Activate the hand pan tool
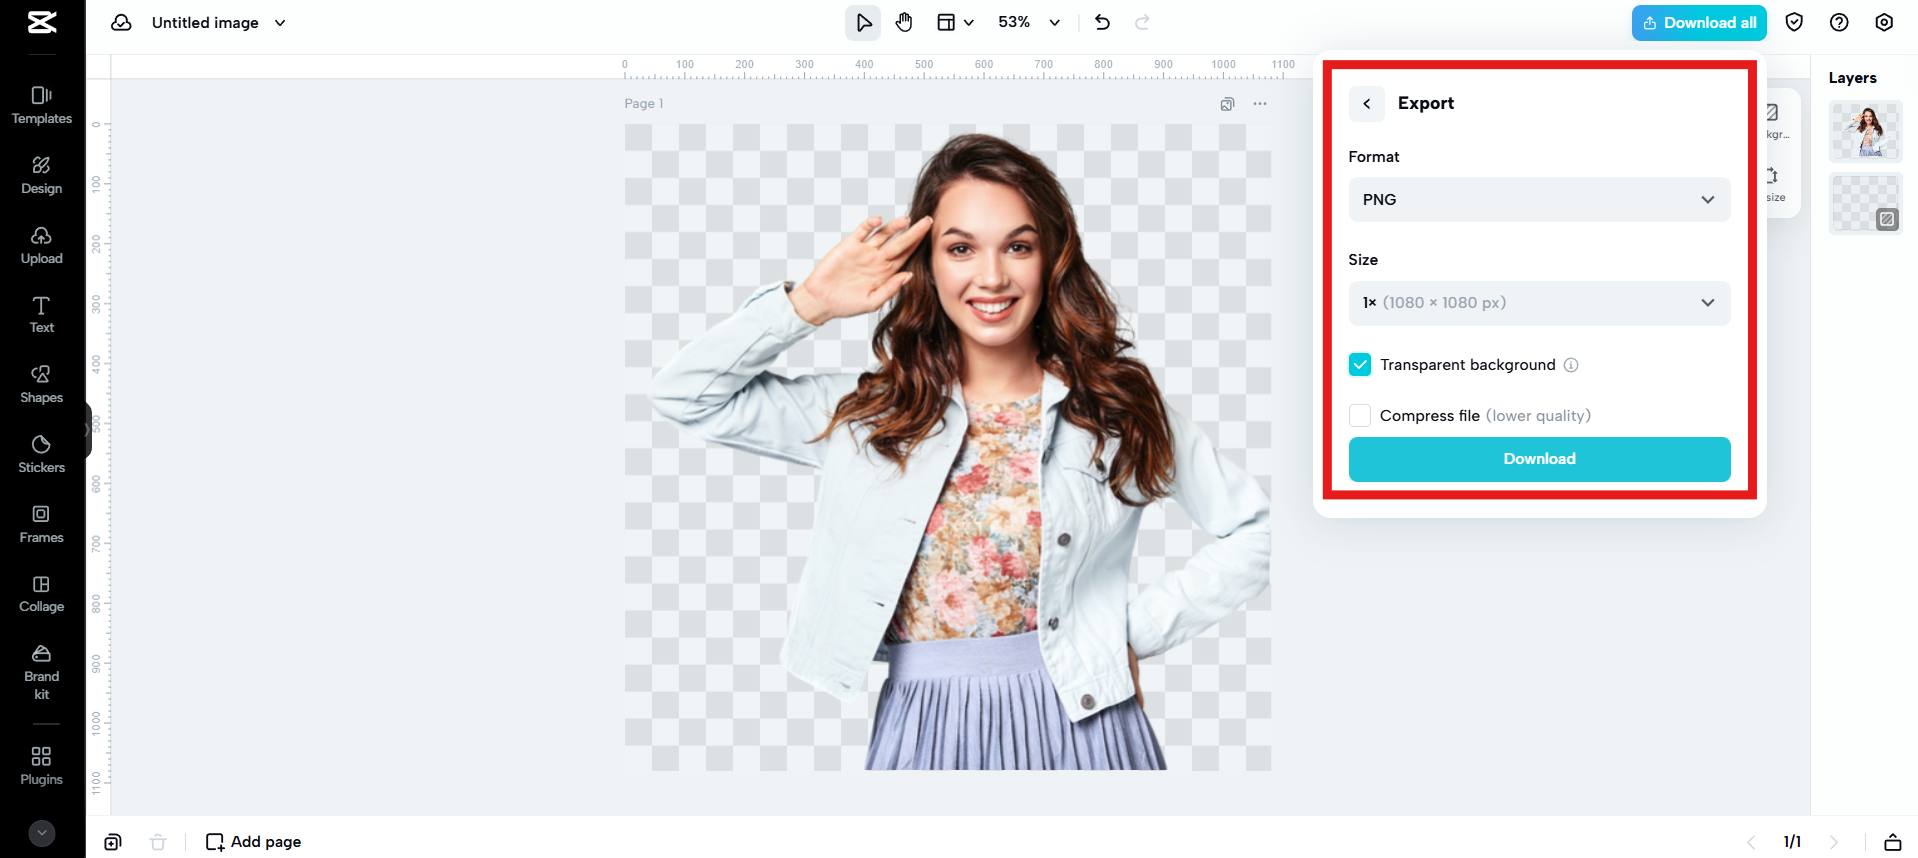Image resolution: width=1918 pixels, height=858 pixels. pos(904,22)
